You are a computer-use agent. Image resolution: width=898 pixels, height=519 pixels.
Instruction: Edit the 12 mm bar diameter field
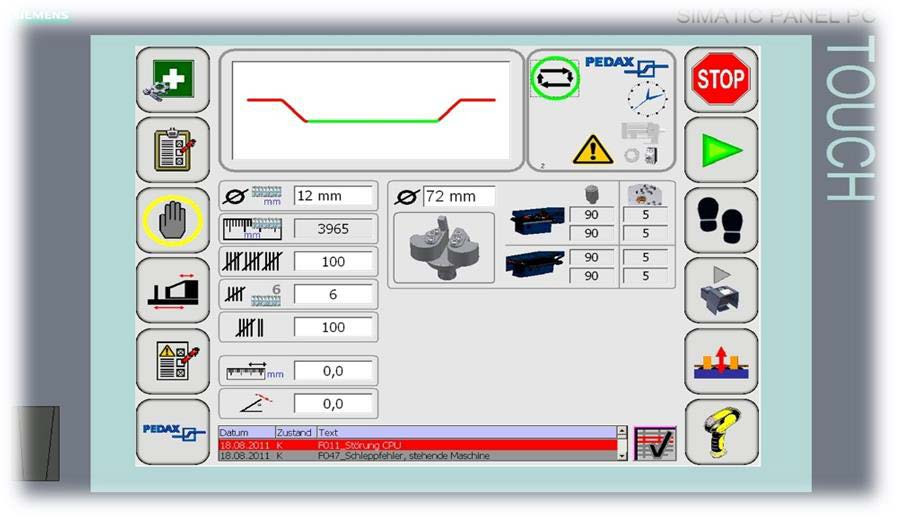click(x=333, y=195)
